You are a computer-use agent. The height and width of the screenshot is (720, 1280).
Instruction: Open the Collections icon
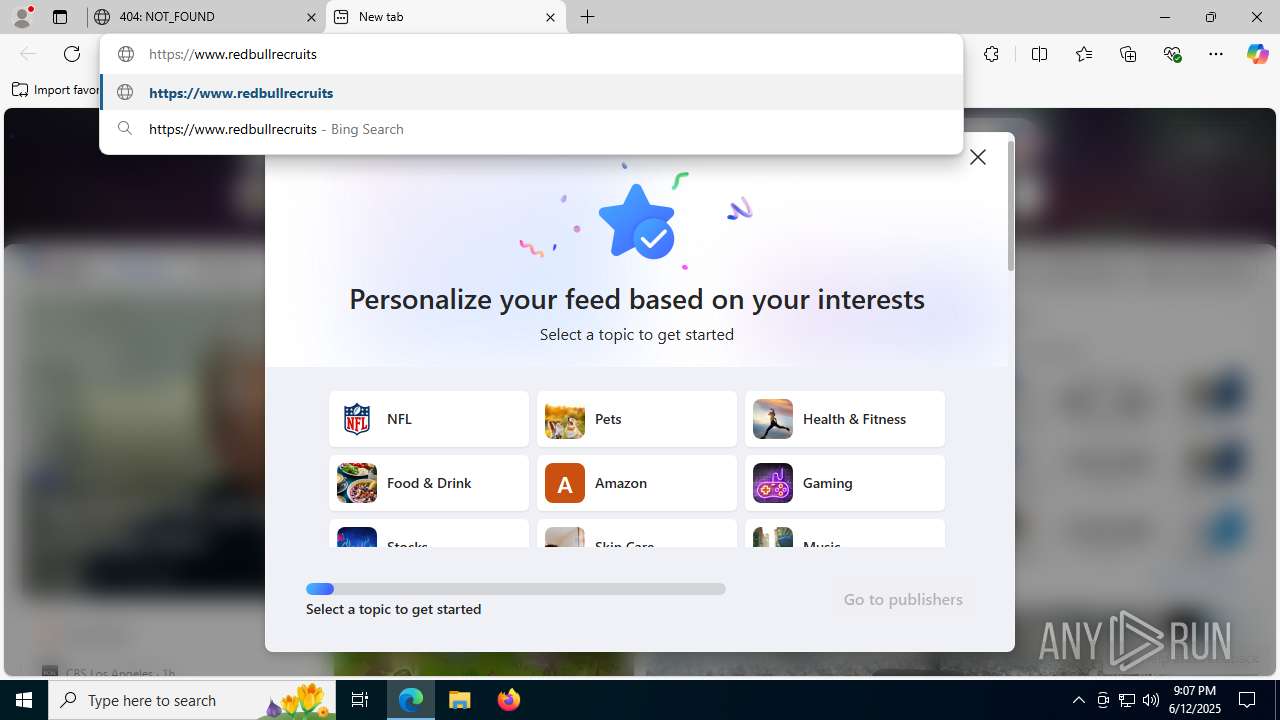click(1128, 54)
